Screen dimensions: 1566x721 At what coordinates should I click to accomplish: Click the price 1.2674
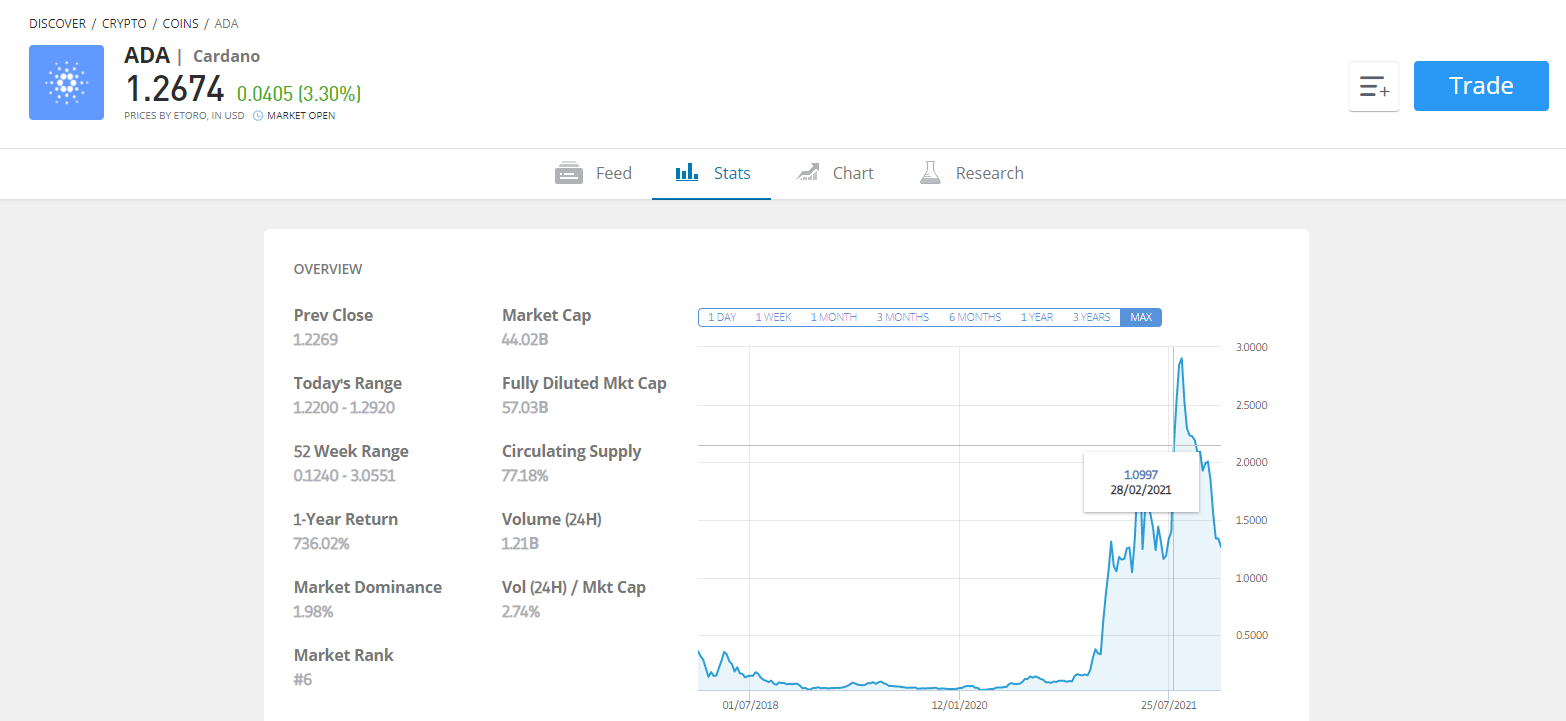click(x=174, y=90)
